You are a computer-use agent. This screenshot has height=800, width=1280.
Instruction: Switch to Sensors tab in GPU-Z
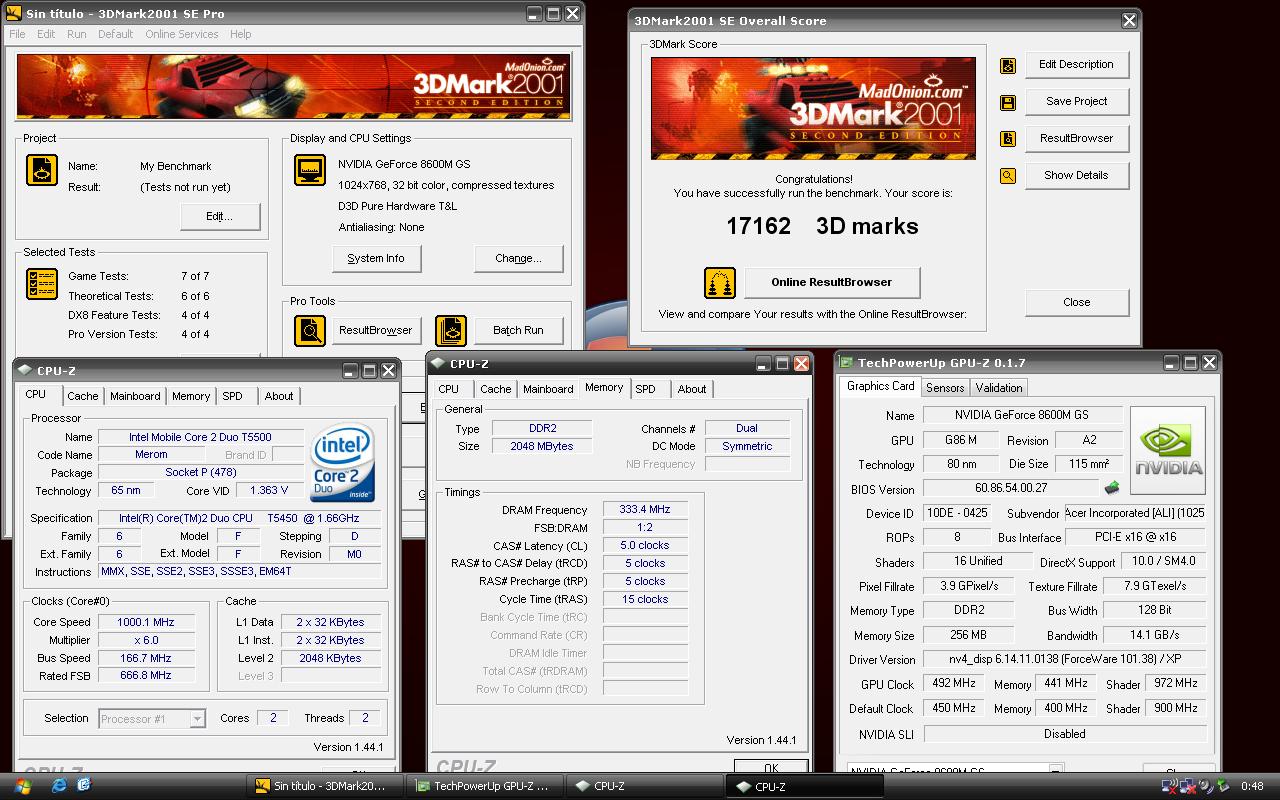(x=945, y=388)
